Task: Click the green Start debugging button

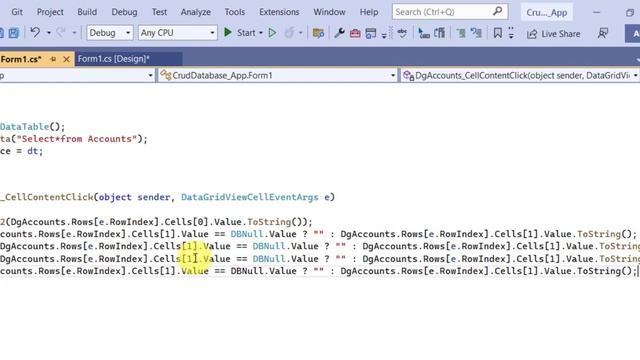Action: tap(240, 33)
